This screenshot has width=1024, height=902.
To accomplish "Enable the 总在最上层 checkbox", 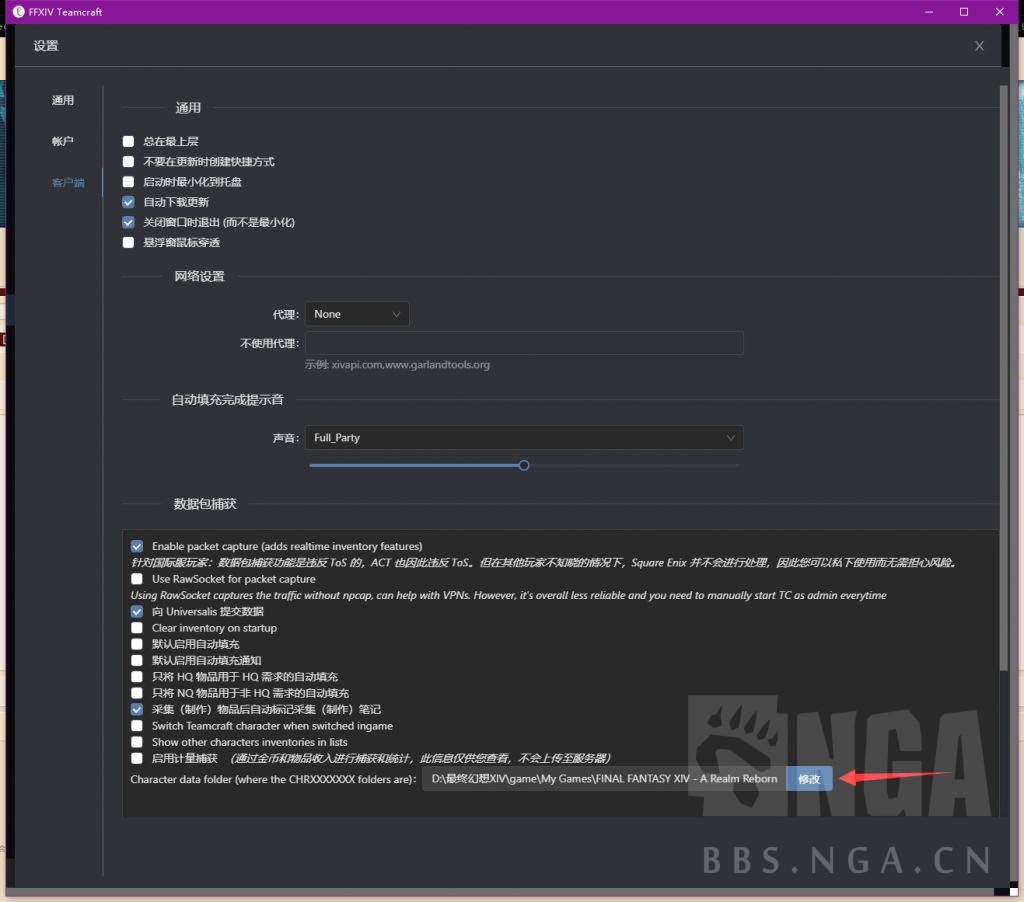I will click(x=128, y=141).
